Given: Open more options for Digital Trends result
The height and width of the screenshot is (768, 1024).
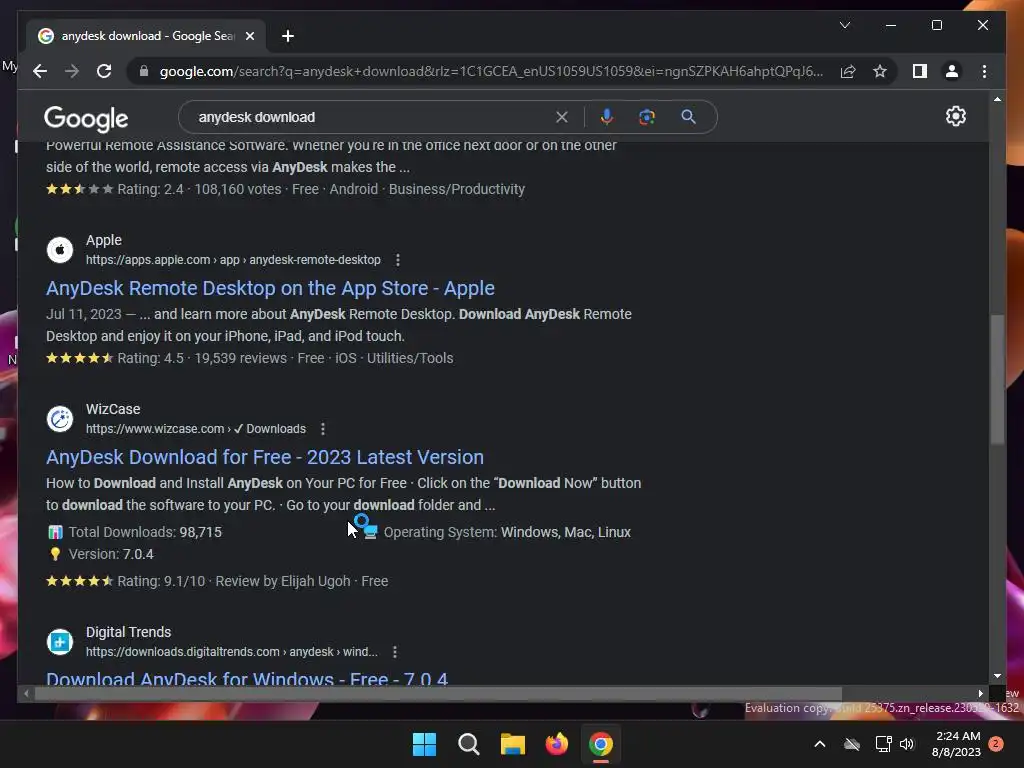Looking at the screenshot, I should pyautogui.click(x=394, y=652).
